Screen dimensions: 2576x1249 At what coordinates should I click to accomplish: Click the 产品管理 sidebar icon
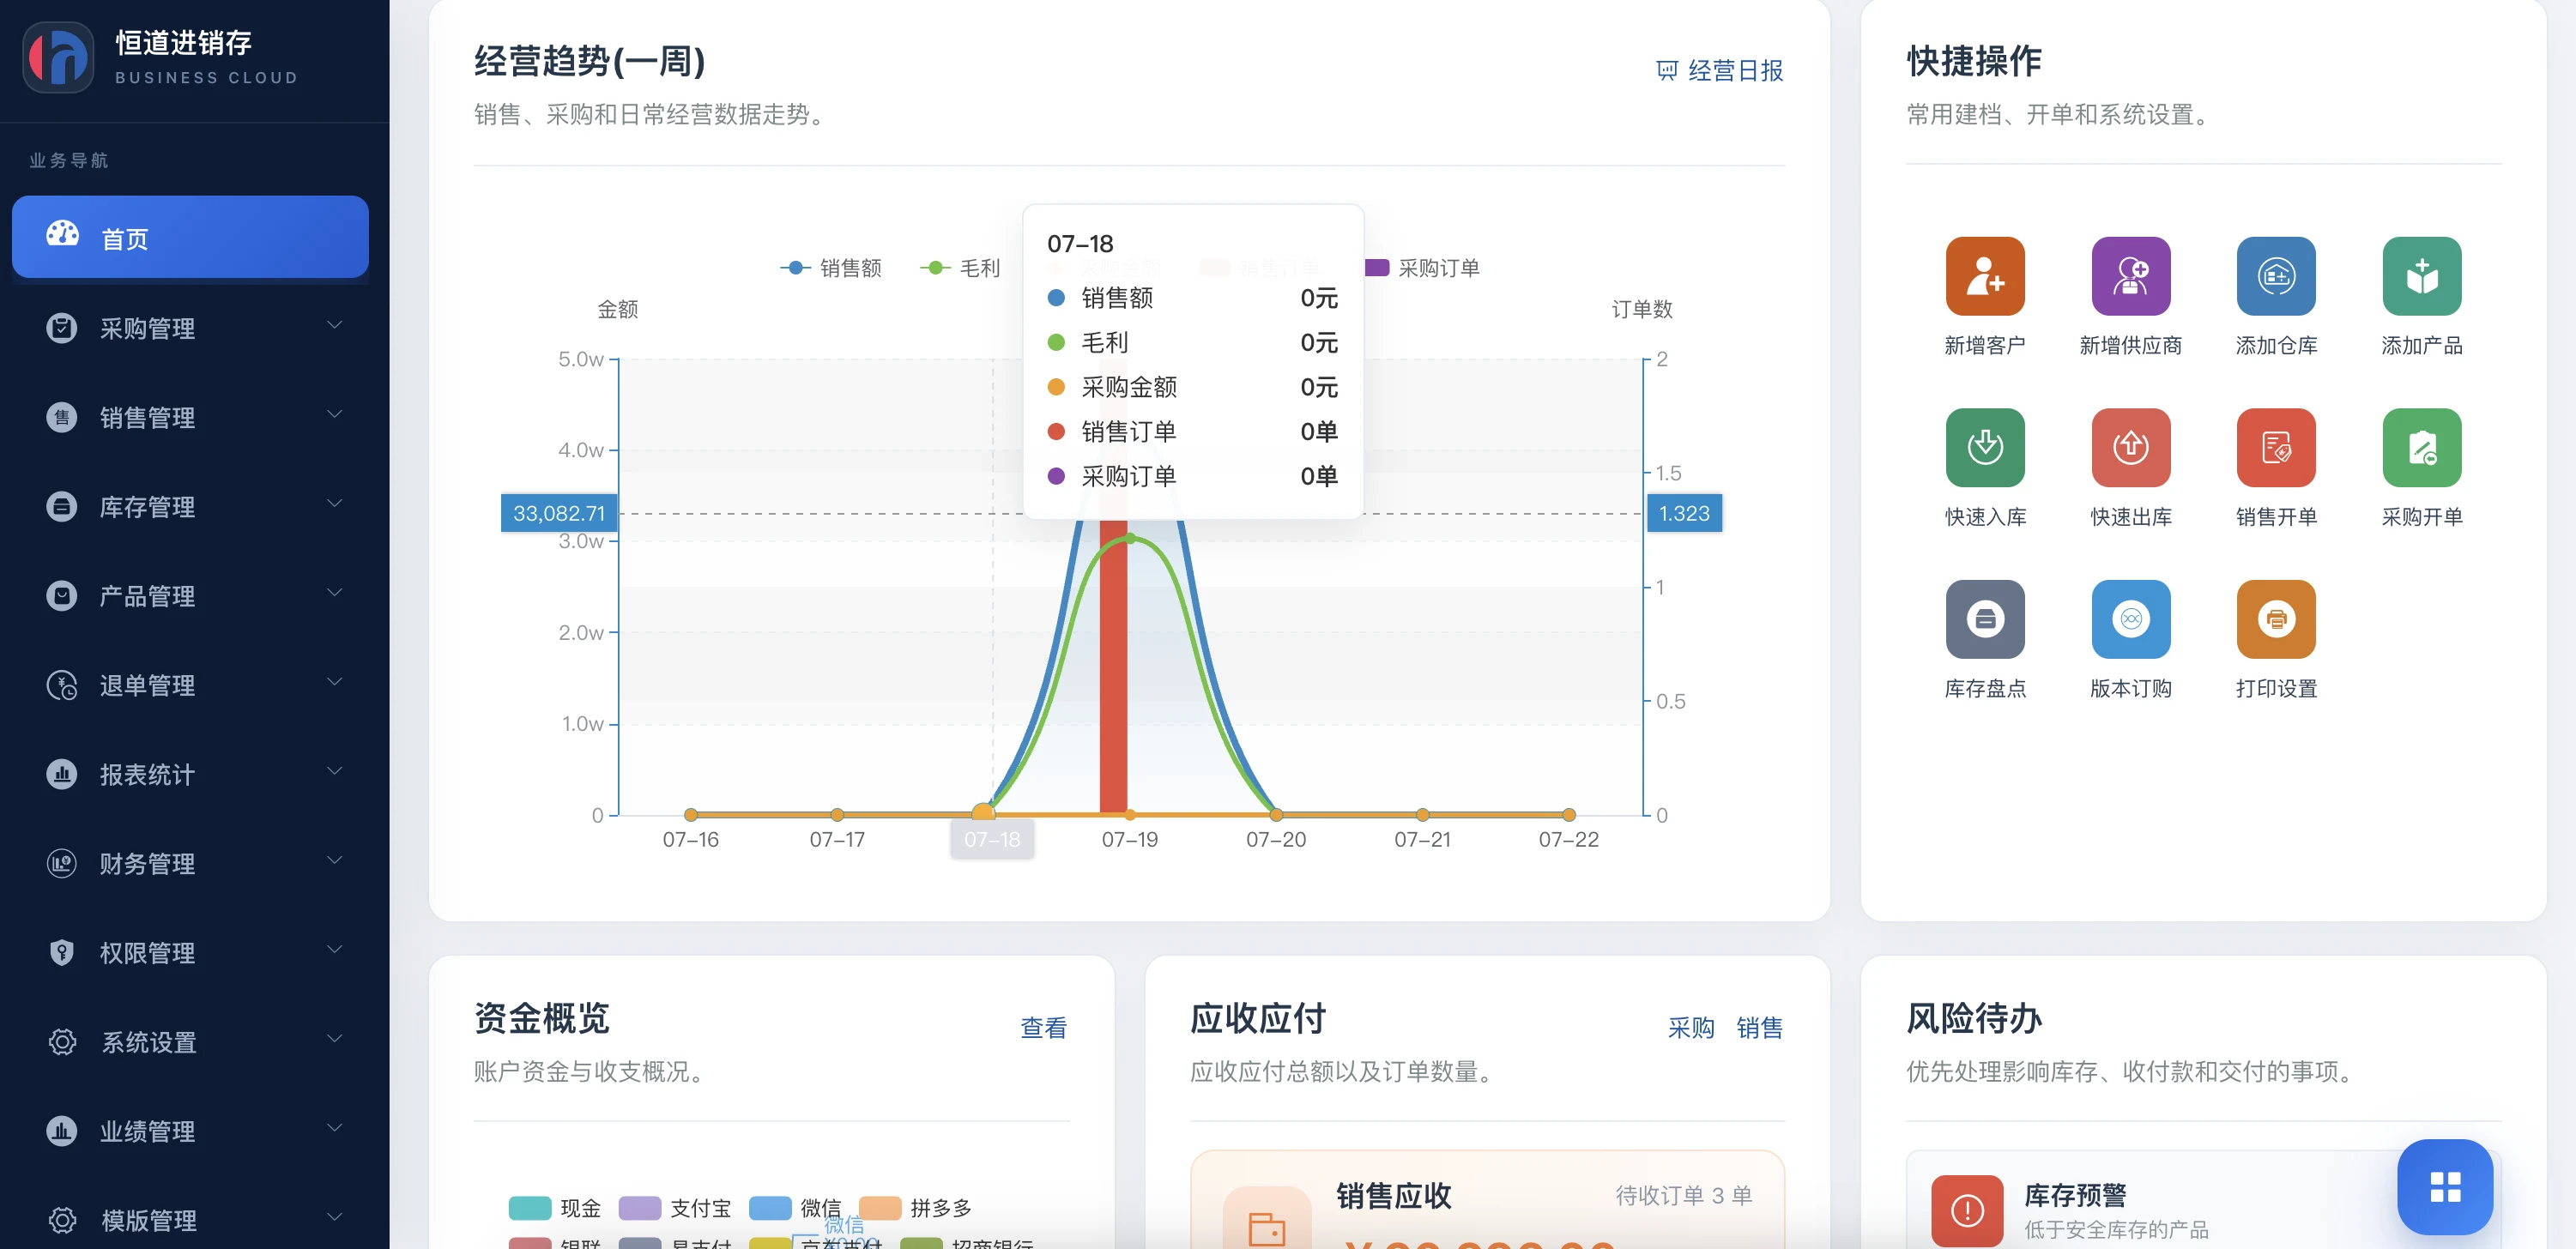point(62,595)
